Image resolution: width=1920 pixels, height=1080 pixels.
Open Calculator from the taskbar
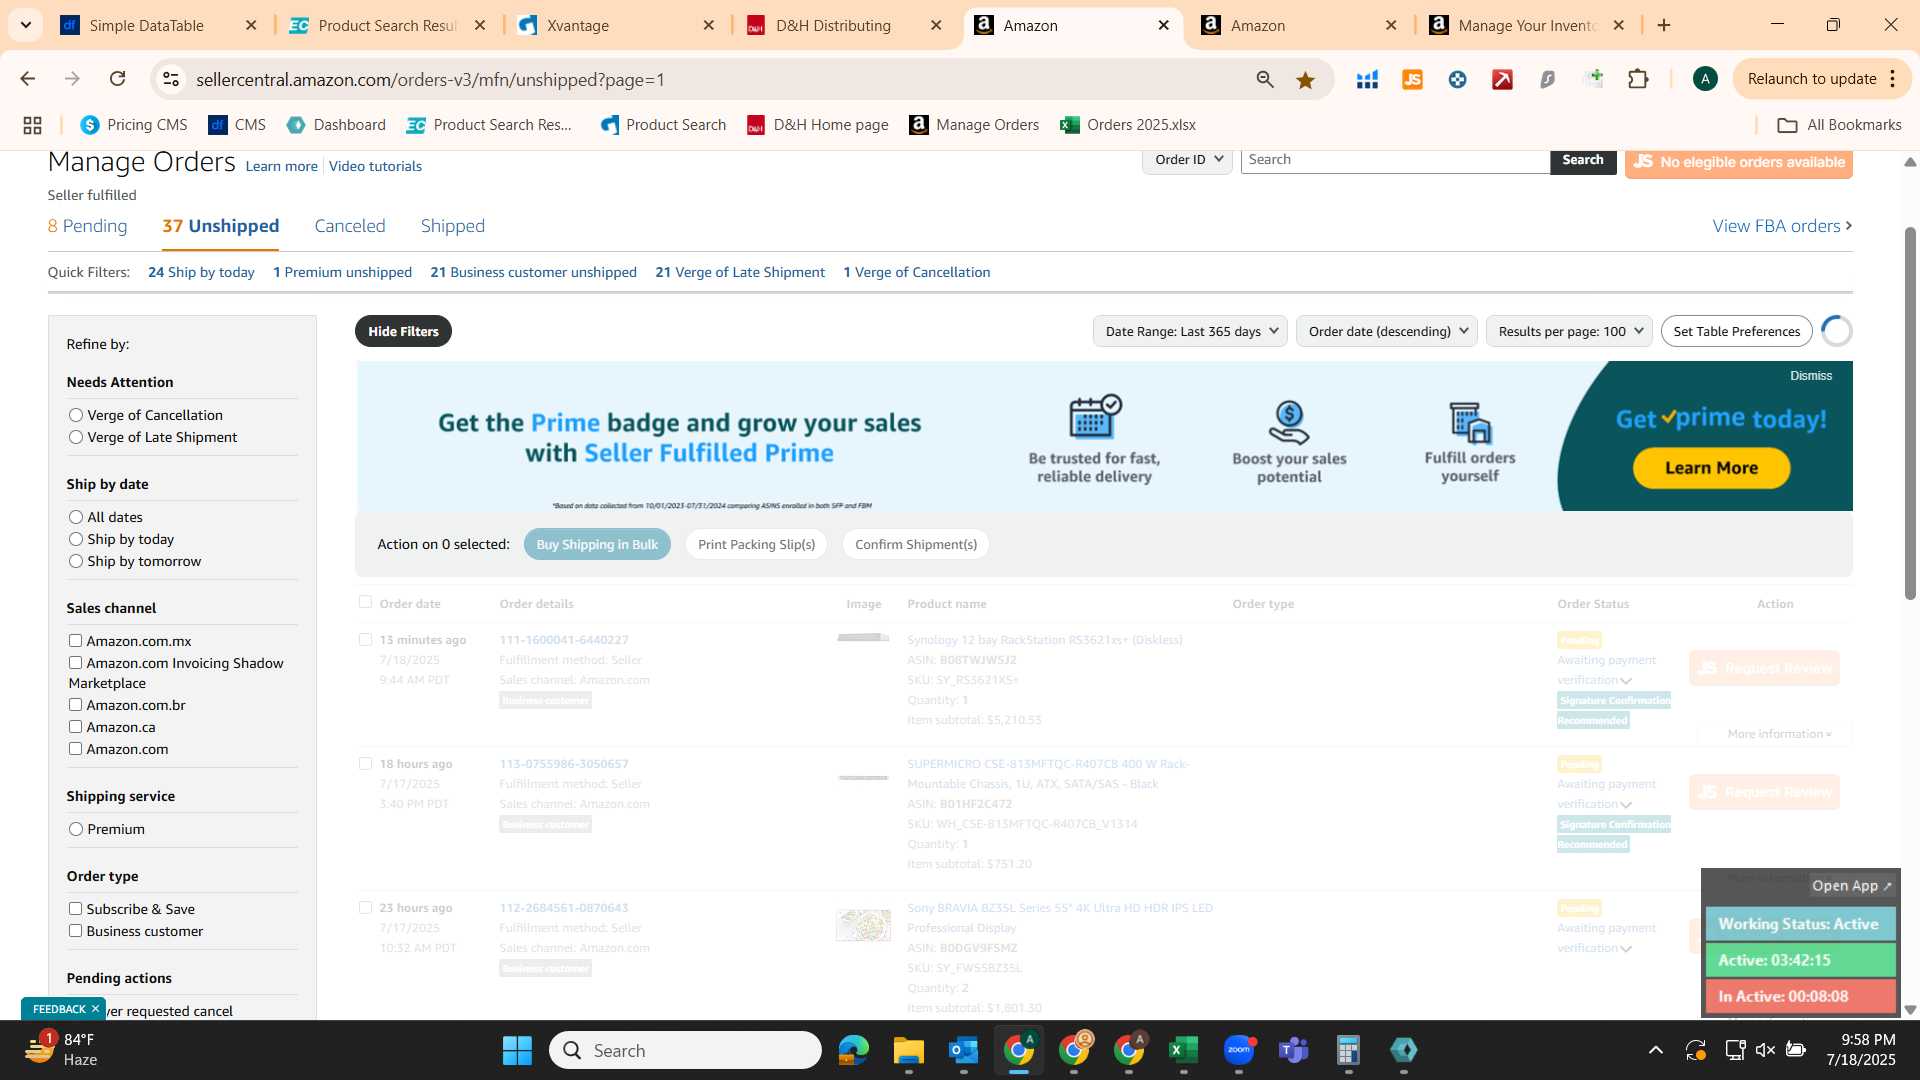click(1348, 1050)
